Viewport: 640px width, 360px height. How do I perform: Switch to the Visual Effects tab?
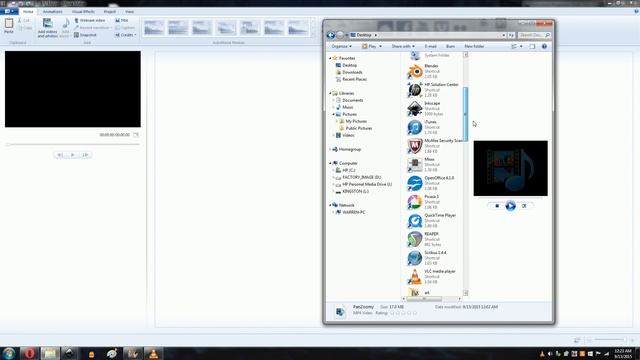[x=83, y=11]
